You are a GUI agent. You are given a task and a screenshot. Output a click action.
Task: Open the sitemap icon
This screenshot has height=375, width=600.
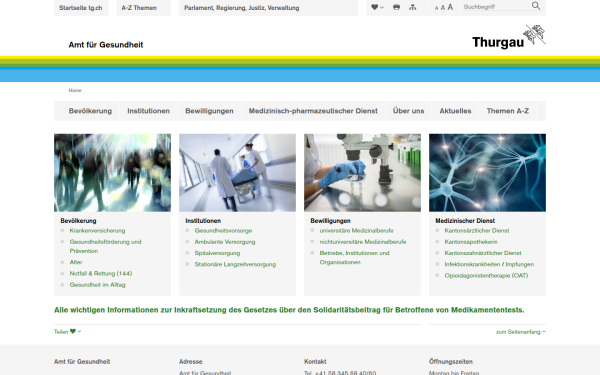(x=412, y=7)
